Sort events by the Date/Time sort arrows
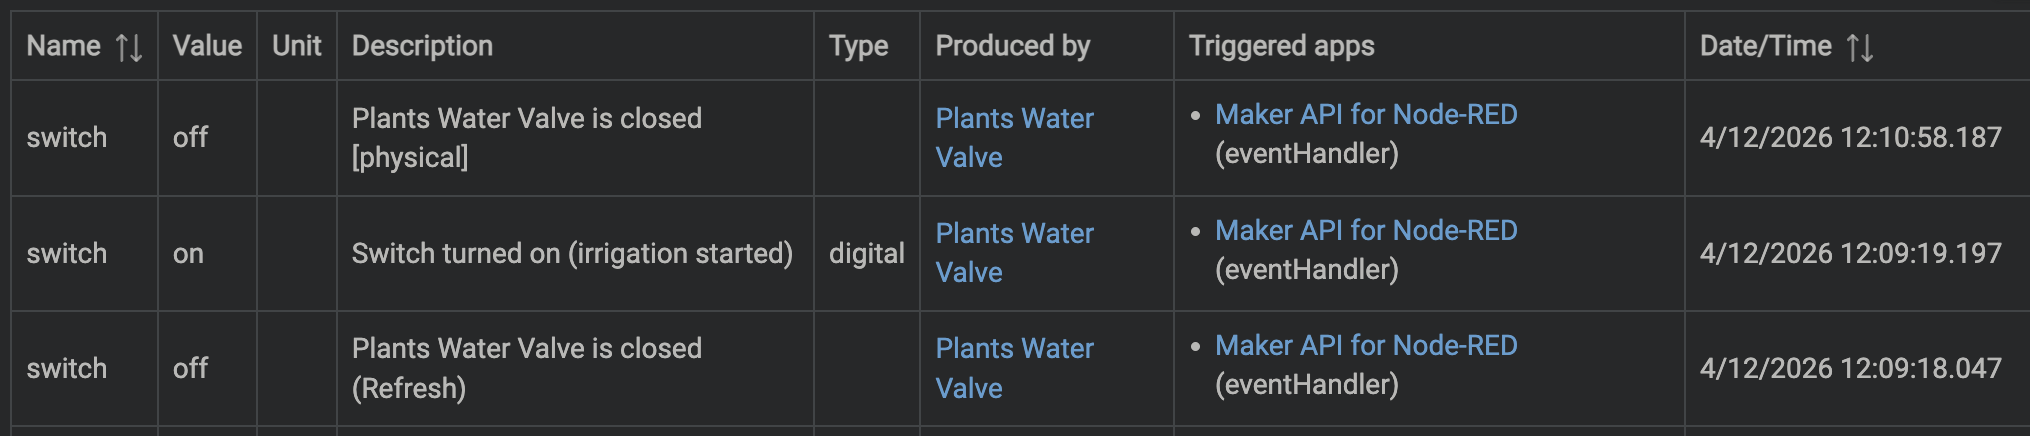Screen dimensions: 2030x436 tap(1860, 47)
